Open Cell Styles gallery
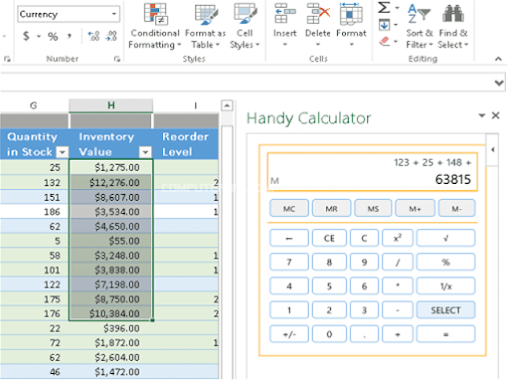This screenshot has height=381, width=509. [245, 26]
